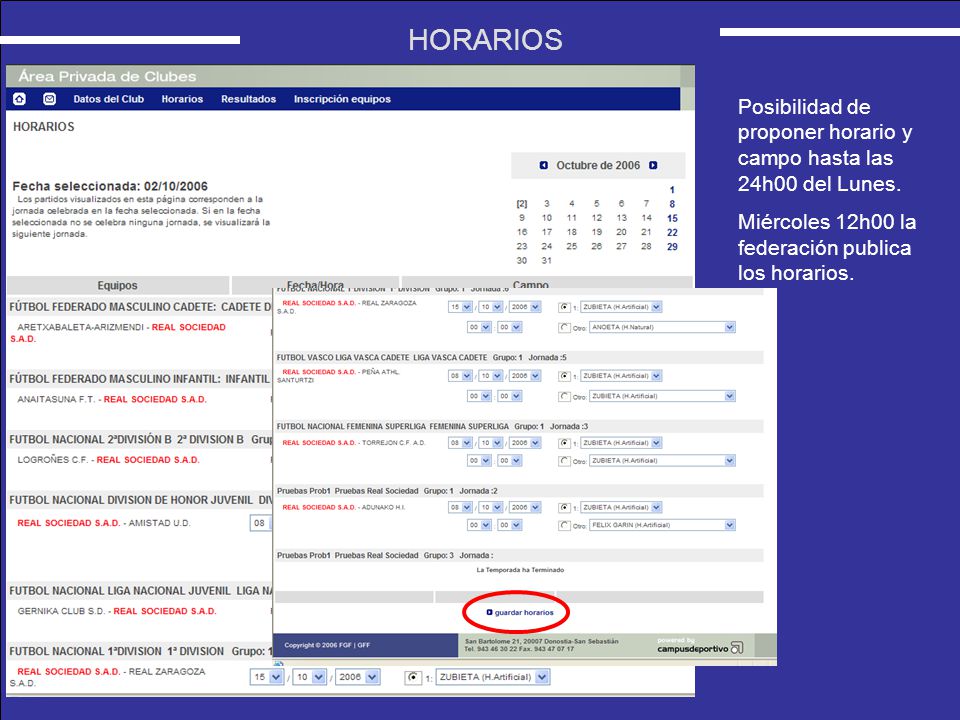
Task: Select Otro field option for Real Zaragoza in overlay
Action: tap(564, 328)
